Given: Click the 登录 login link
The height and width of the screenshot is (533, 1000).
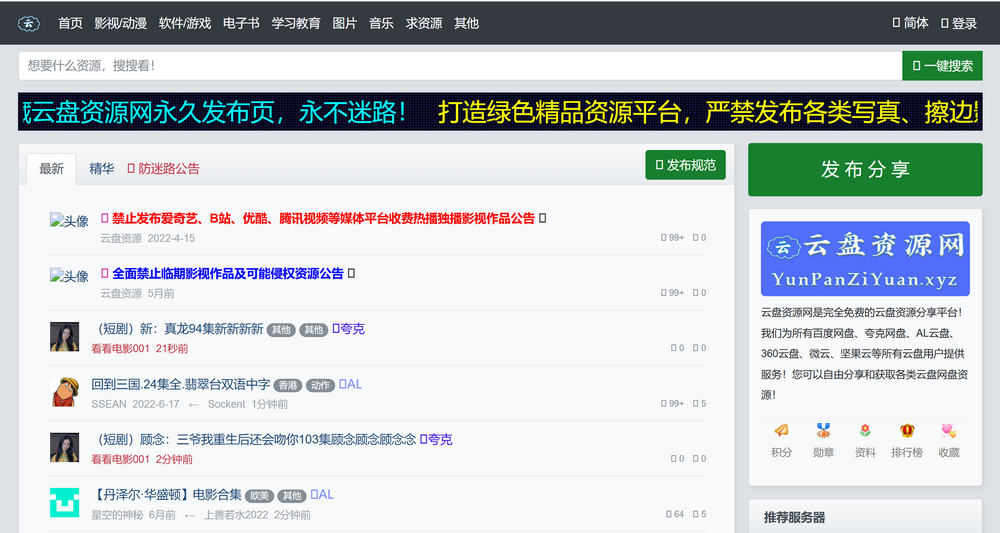Looking at the screenshot, I should (x=958, y=23).
